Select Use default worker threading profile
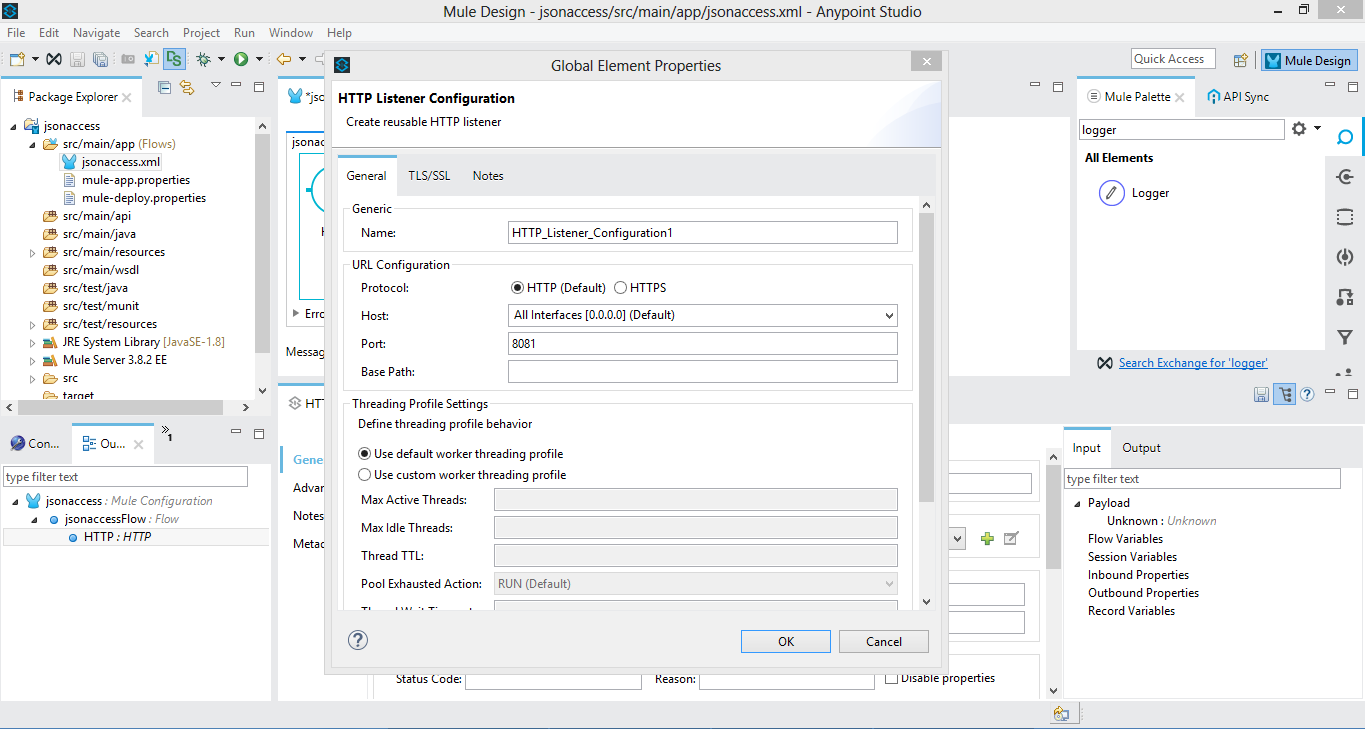The width and height of the screenshot is (1365, 729). point(365,454)
